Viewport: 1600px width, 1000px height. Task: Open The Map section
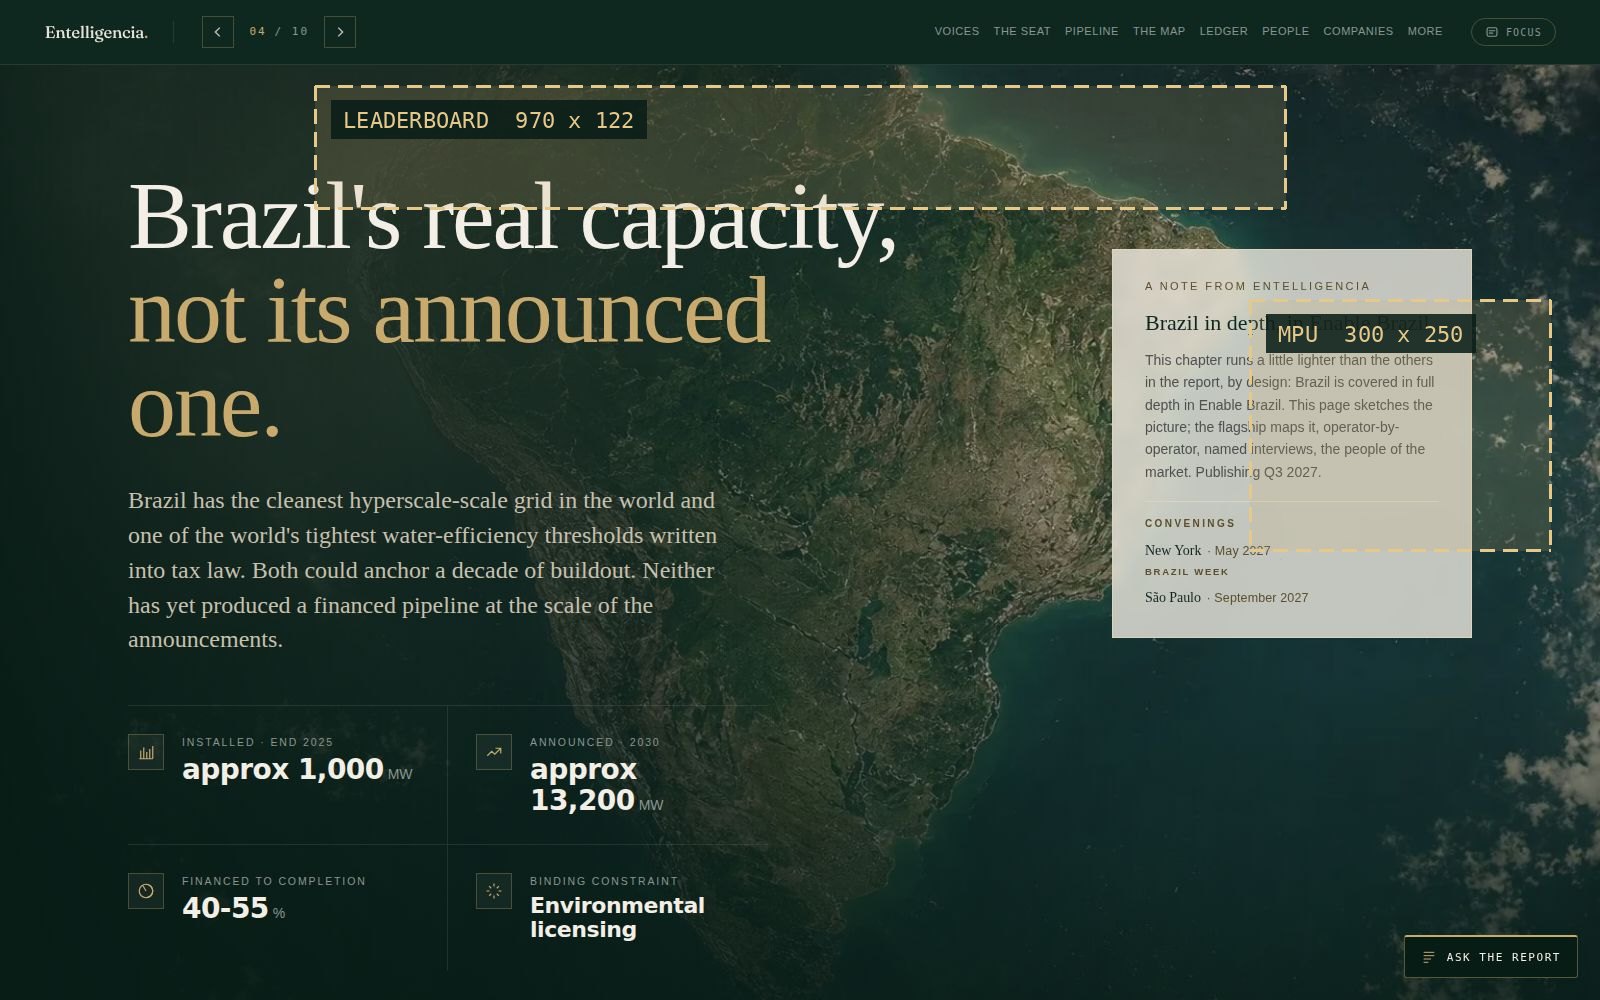1159,32
